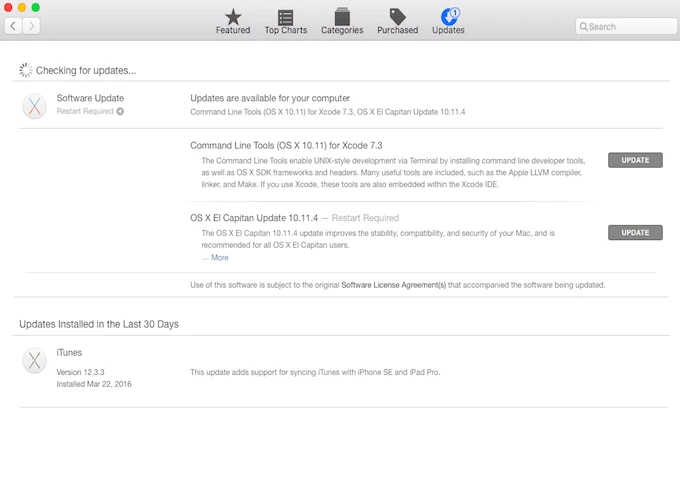The height and width of the screenshot is (480, 680).
Task: Click 'Updates Installed in the Last 30 Days'
Action: click(x=99, y=324)
